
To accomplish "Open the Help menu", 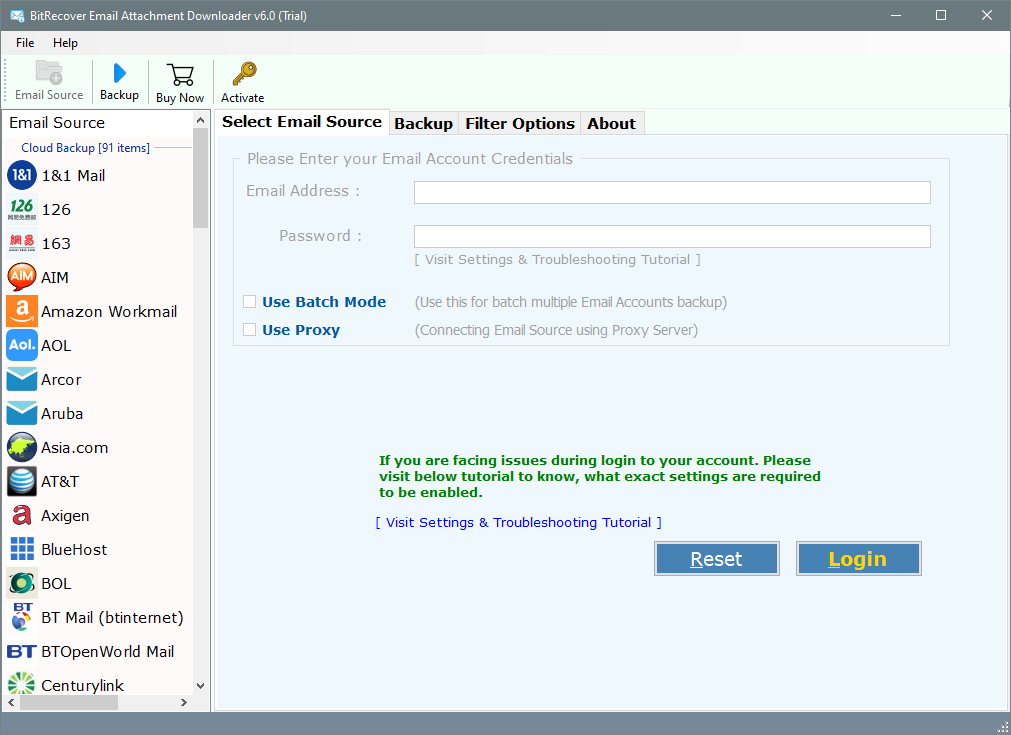I will coord(65,43).
